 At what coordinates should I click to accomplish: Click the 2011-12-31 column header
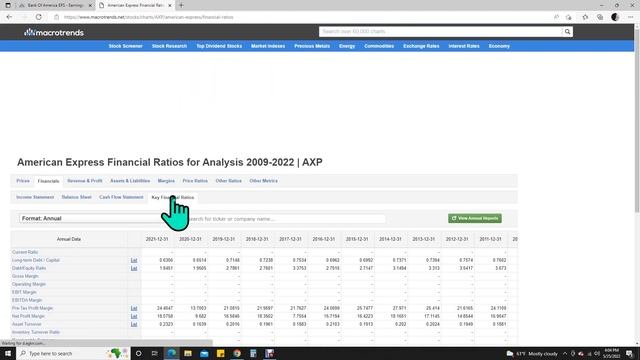(490, 239)
